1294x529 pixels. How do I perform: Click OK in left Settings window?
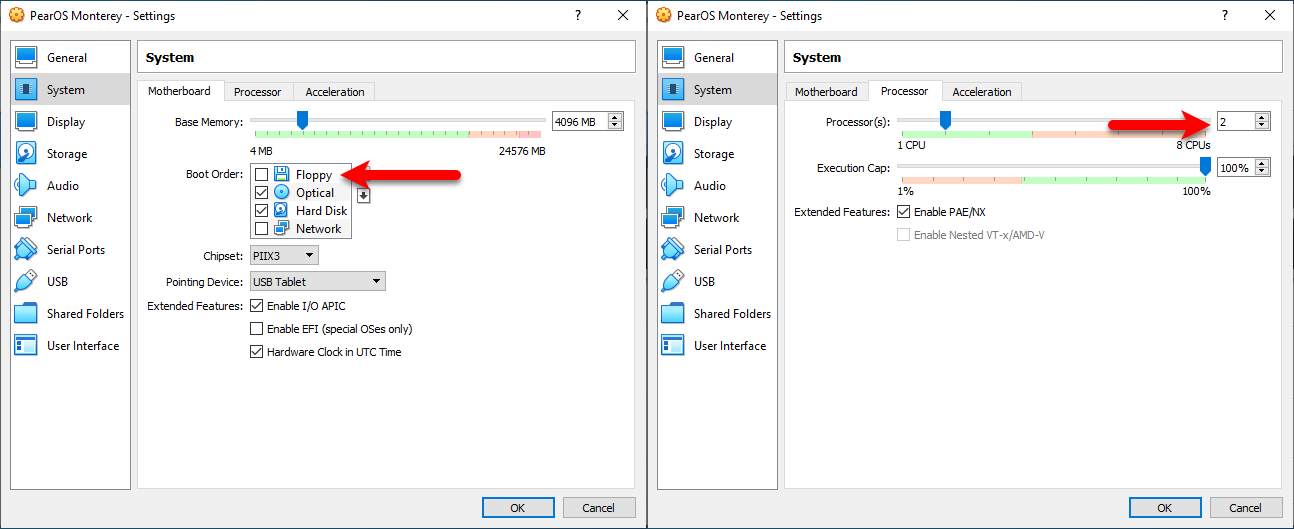(517, 508)
